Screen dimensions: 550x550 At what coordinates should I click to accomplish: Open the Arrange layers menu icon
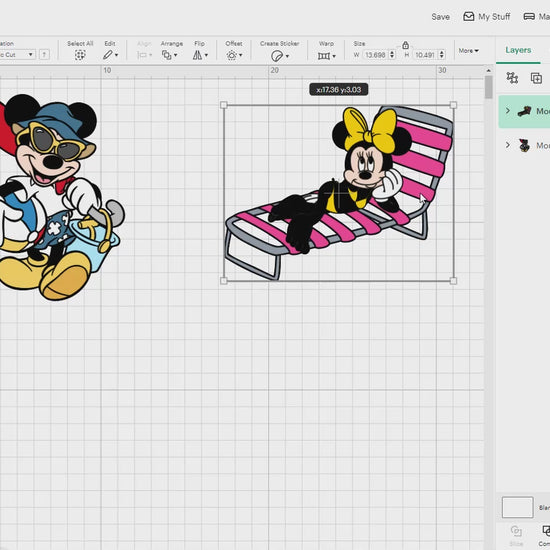[x=167, y=55]
